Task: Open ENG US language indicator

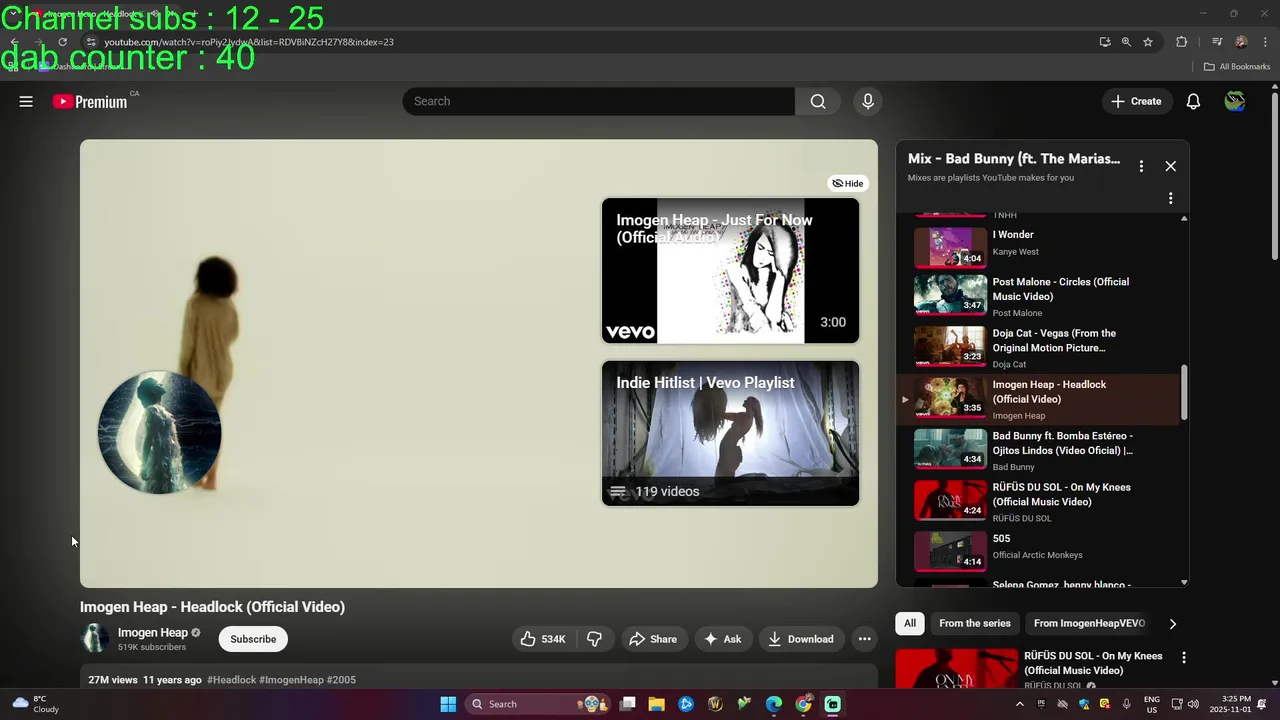Action: [1151, 704]
